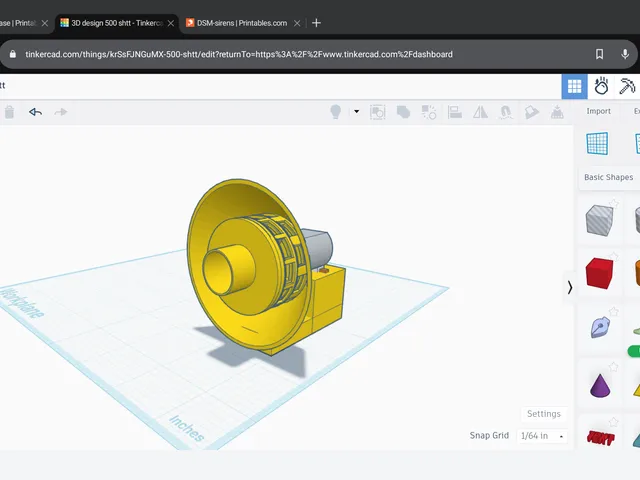Switch to the DSM-sirens Printables tab
This screenshot has height=480, width=640.
click(241, 23)
